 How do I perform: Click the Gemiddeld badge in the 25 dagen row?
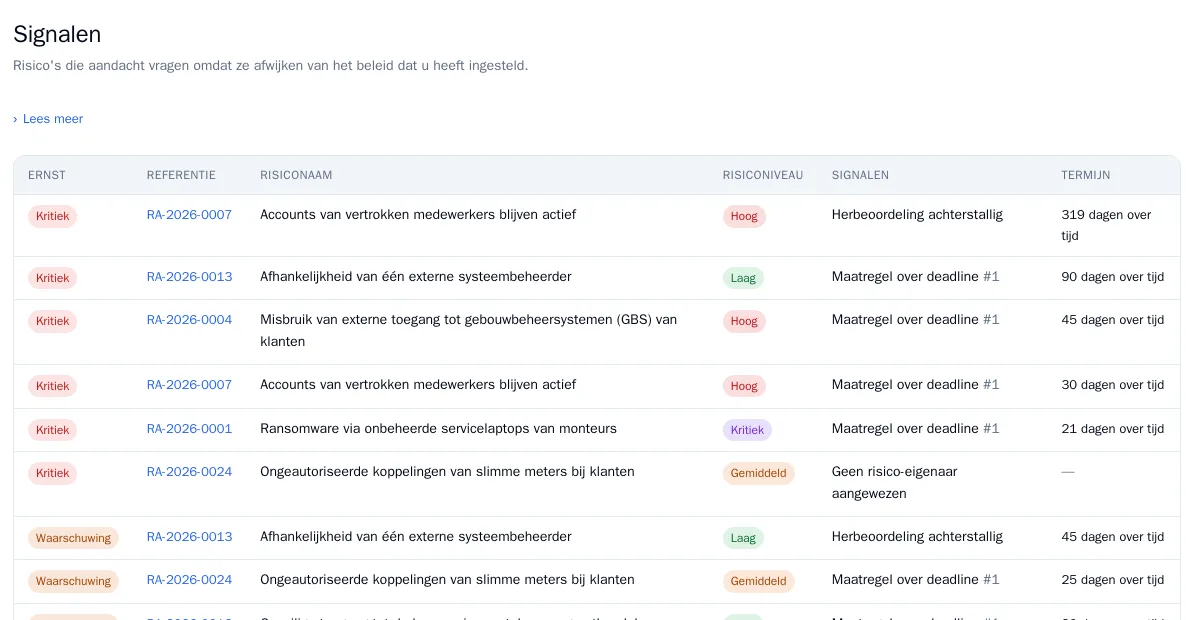tap(758, 581)
